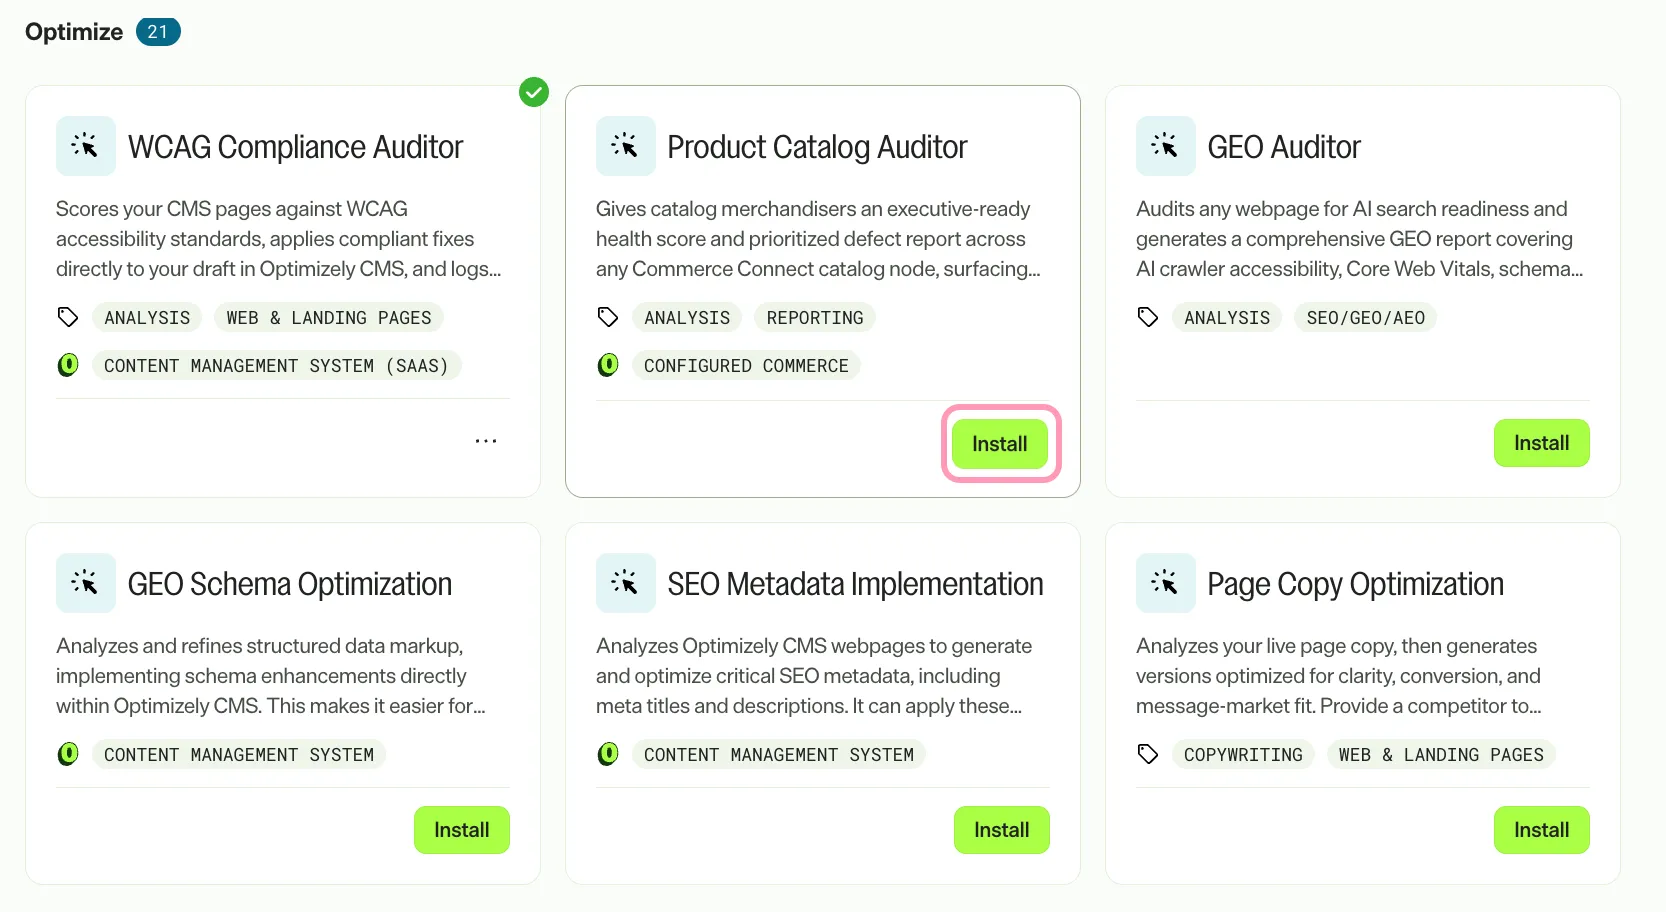Click the SEO Metadata Implementation agent icon
This screenshot has width=1666, height=912.
[626, 583]
